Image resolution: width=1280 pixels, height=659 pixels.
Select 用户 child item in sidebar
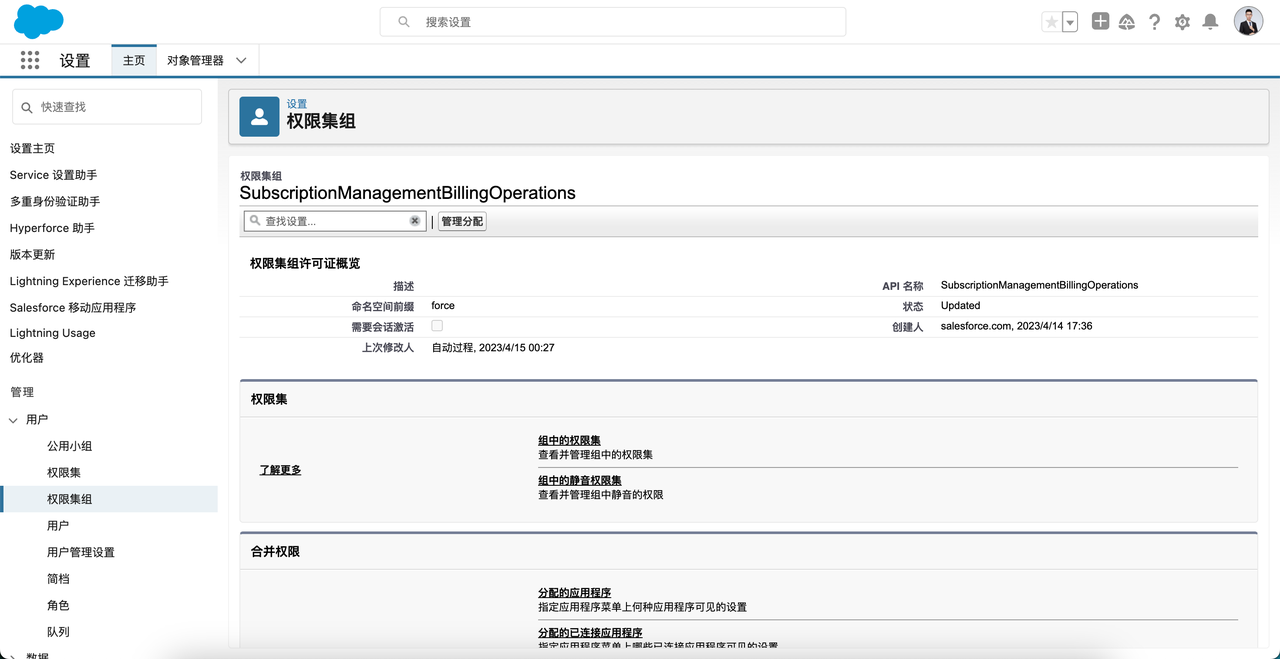pyautogui.click(x=58, y=525)
